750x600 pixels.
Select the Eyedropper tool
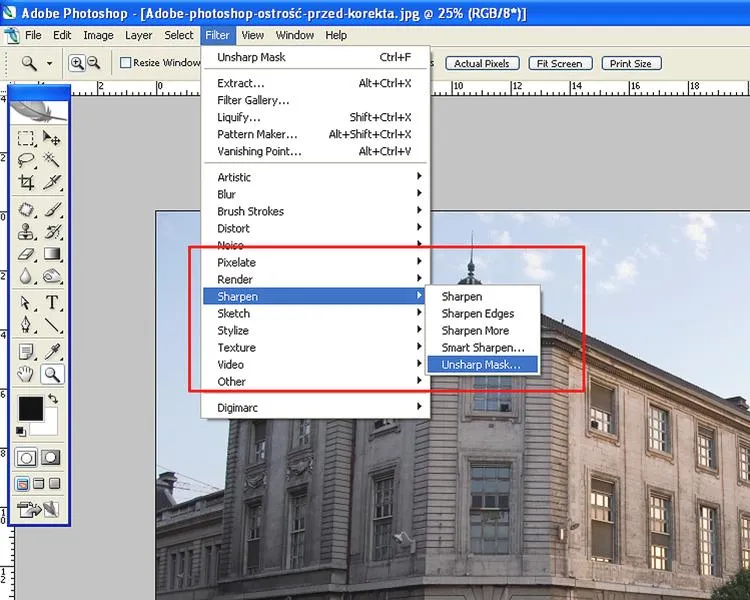click(52, 352)
